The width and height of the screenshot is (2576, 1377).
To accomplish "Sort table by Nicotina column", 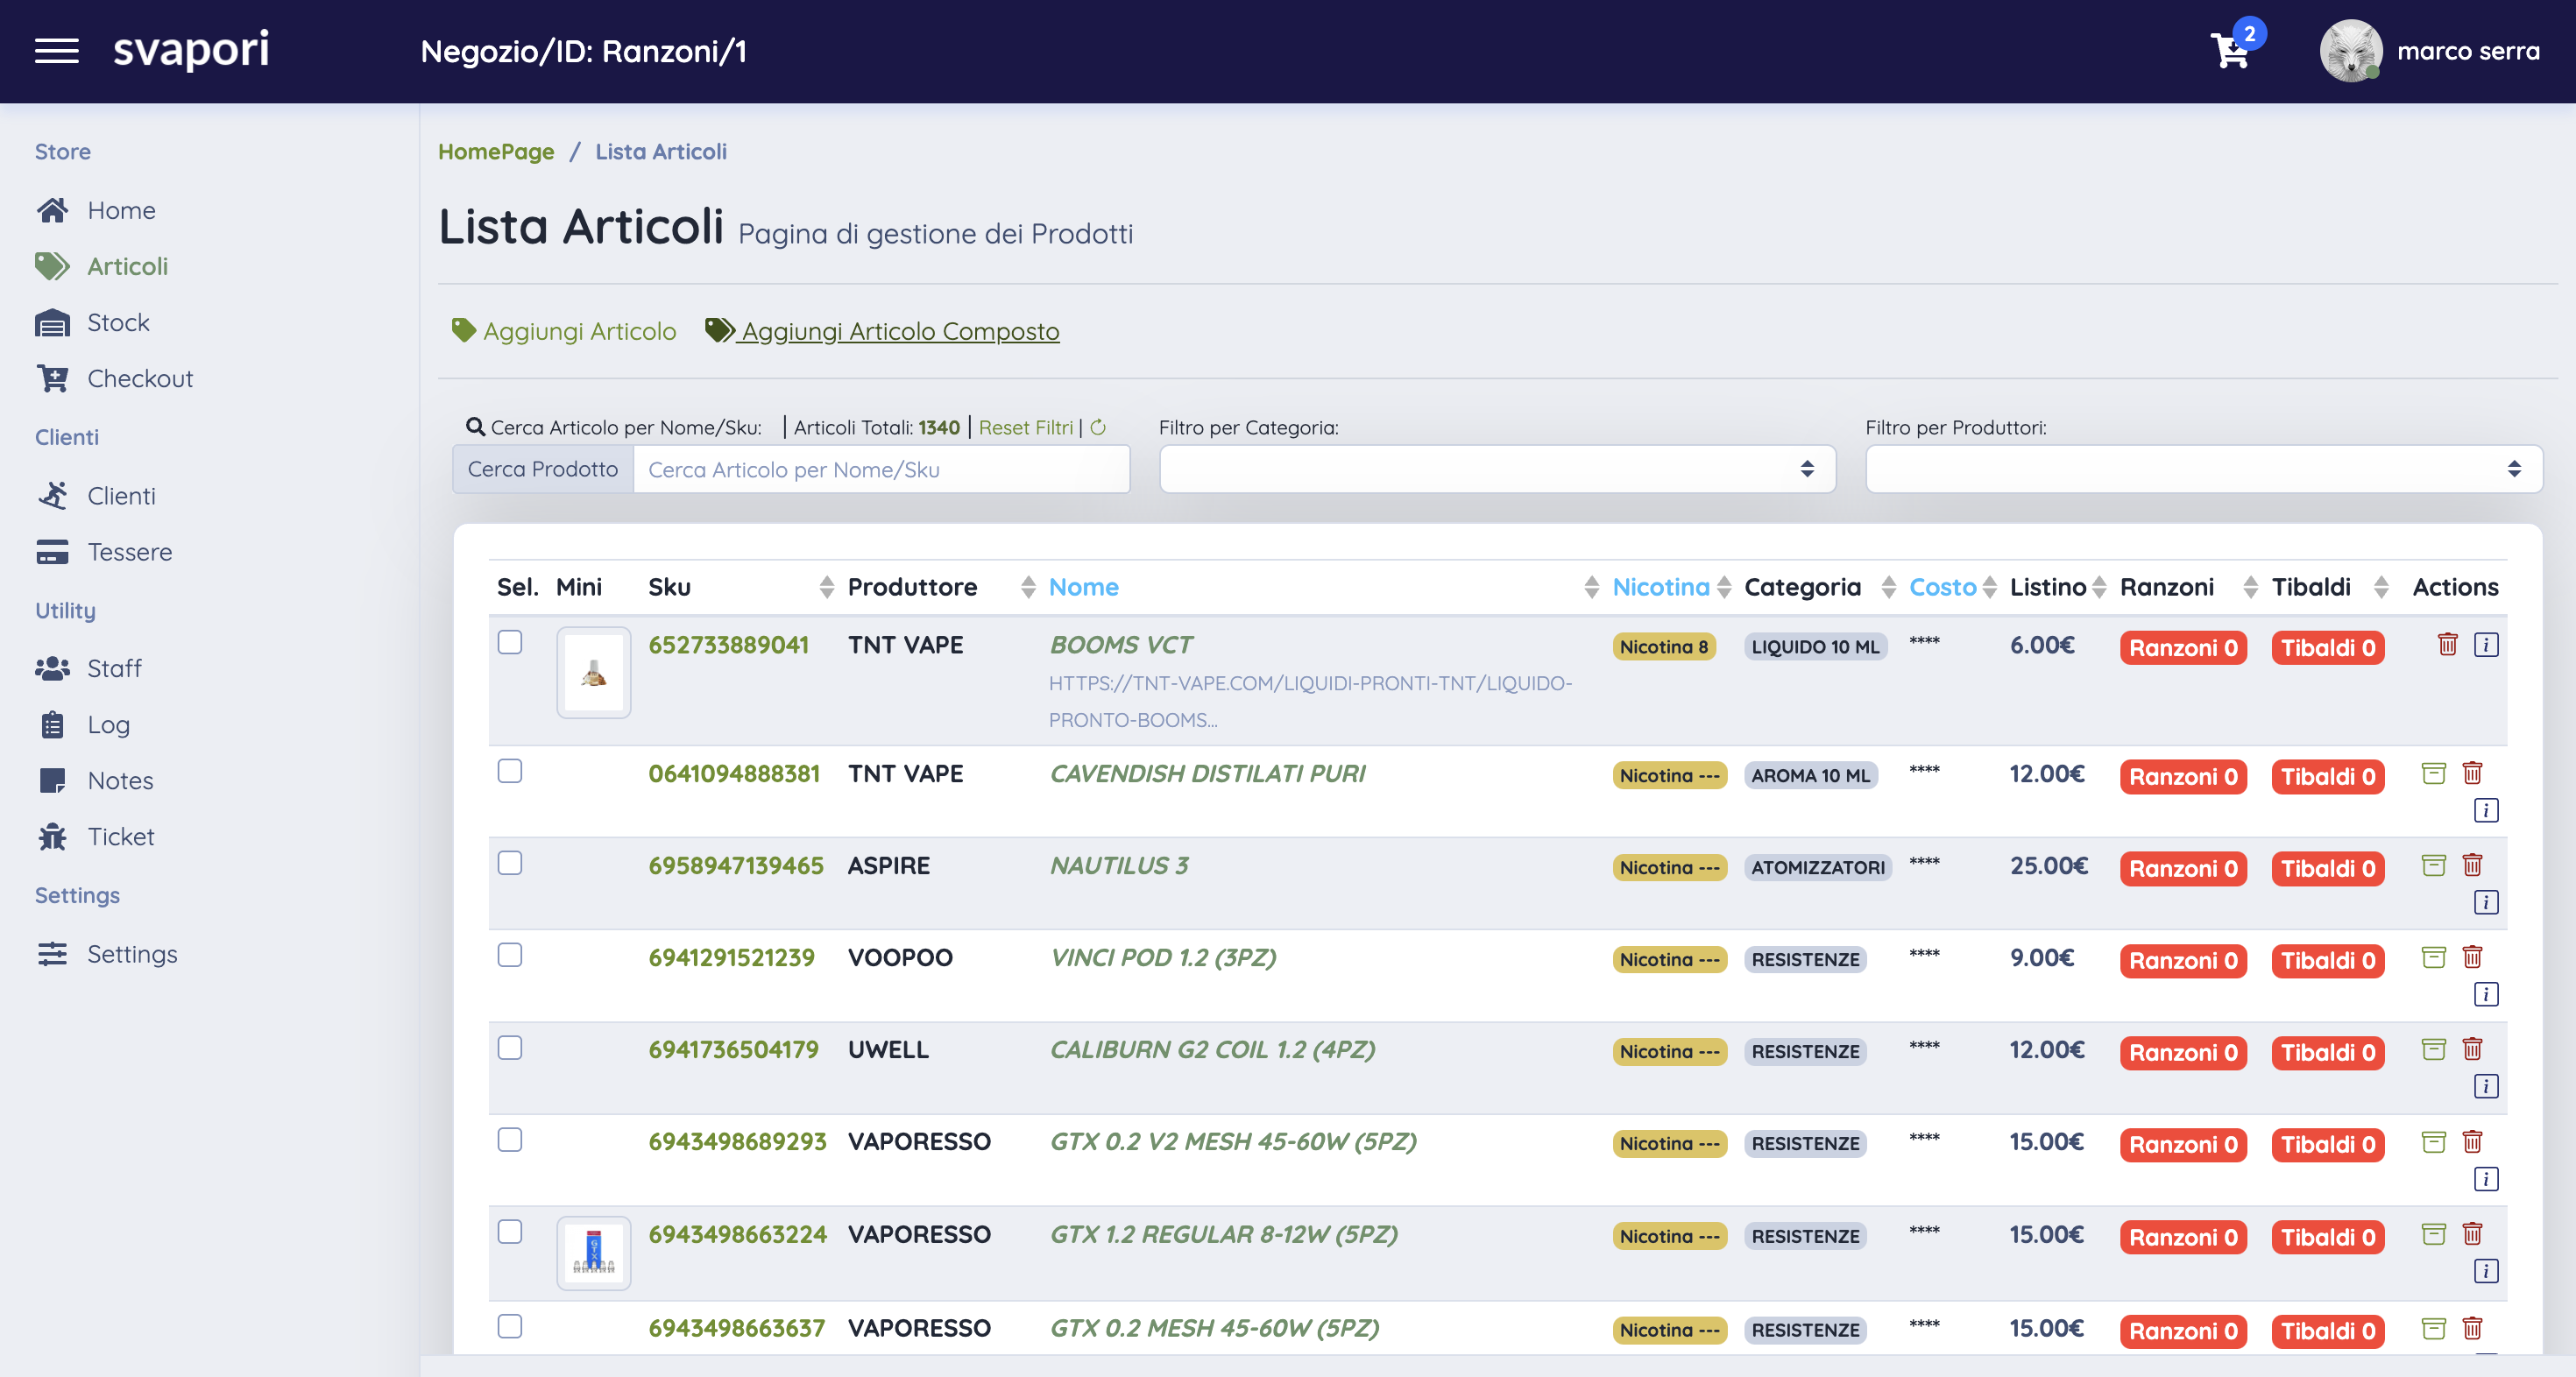I will (1724, 587).
